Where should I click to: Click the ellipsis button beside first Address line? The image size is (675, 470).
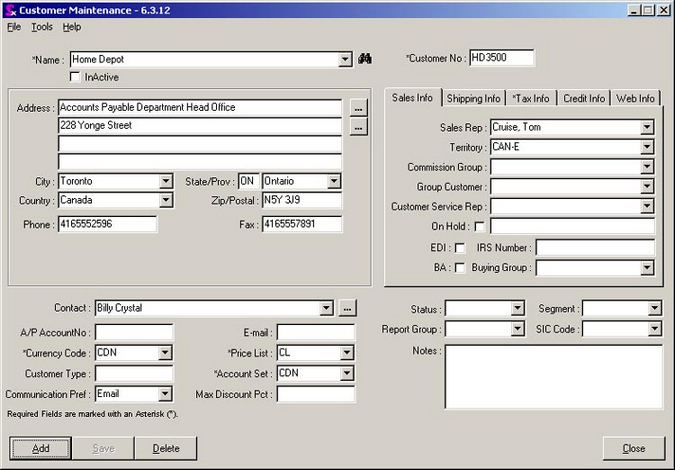click(x=359, y=107)
